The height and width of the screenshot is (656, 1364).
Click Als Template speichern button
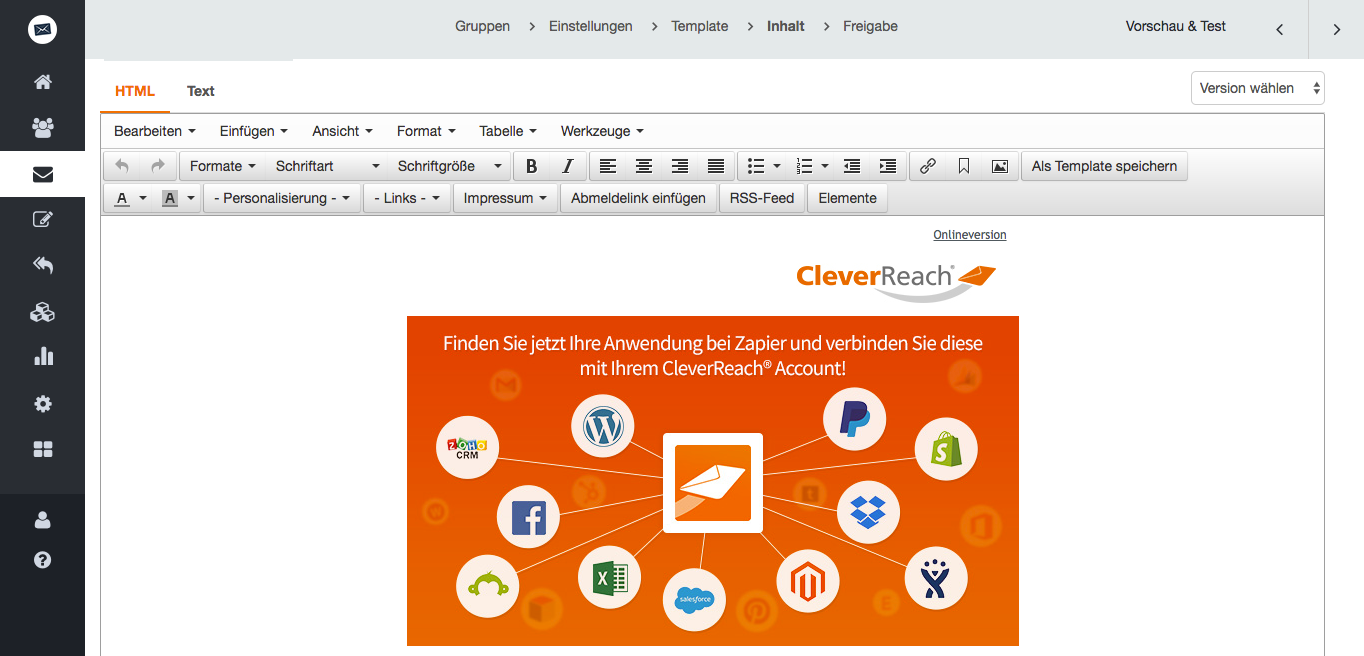(1104, 166)
